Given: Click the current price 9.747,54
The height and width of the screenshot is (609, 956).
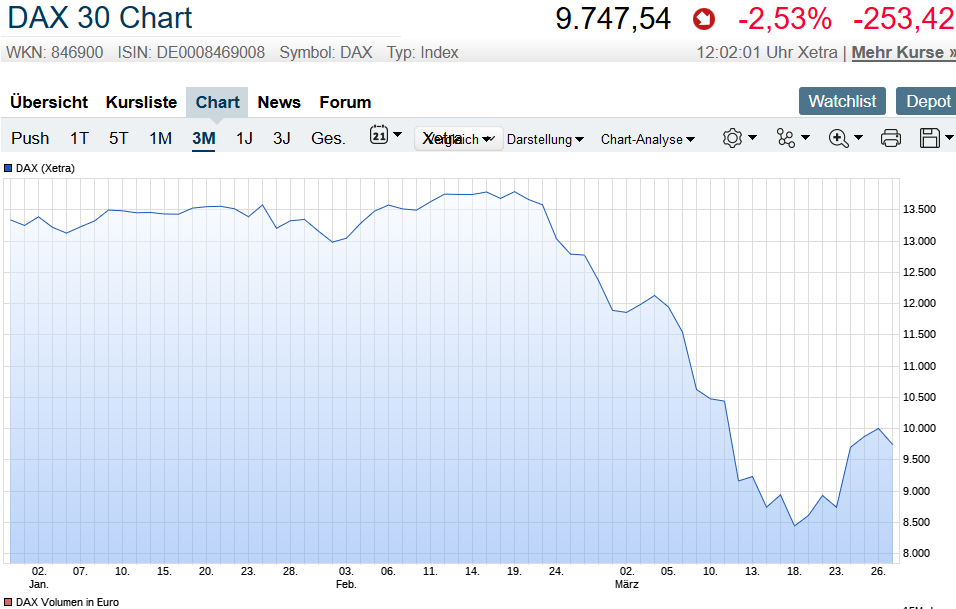Looking at the screenshot, I should point(613,19).
